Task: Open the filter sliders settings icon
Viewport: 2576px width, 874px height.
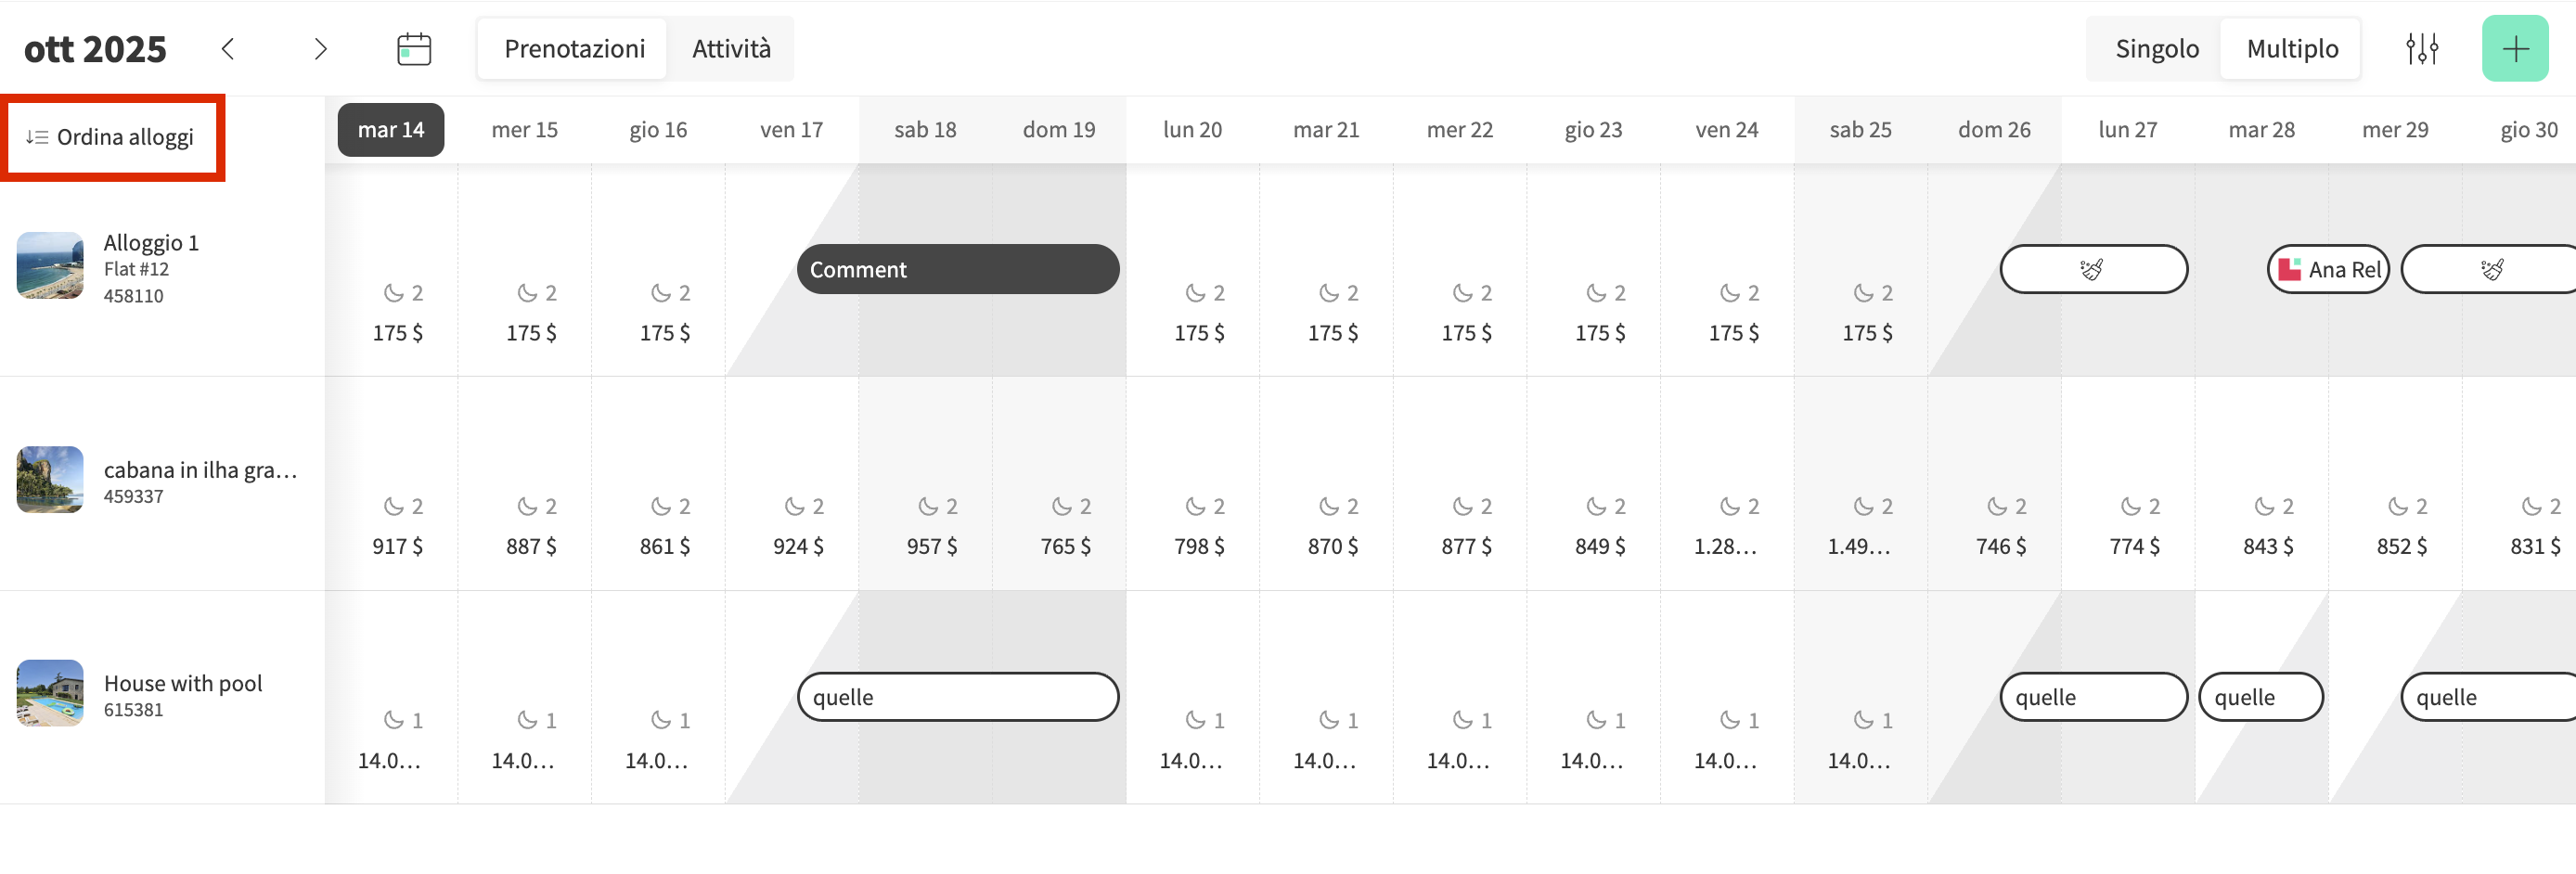Action: (x=2421, y=49)
